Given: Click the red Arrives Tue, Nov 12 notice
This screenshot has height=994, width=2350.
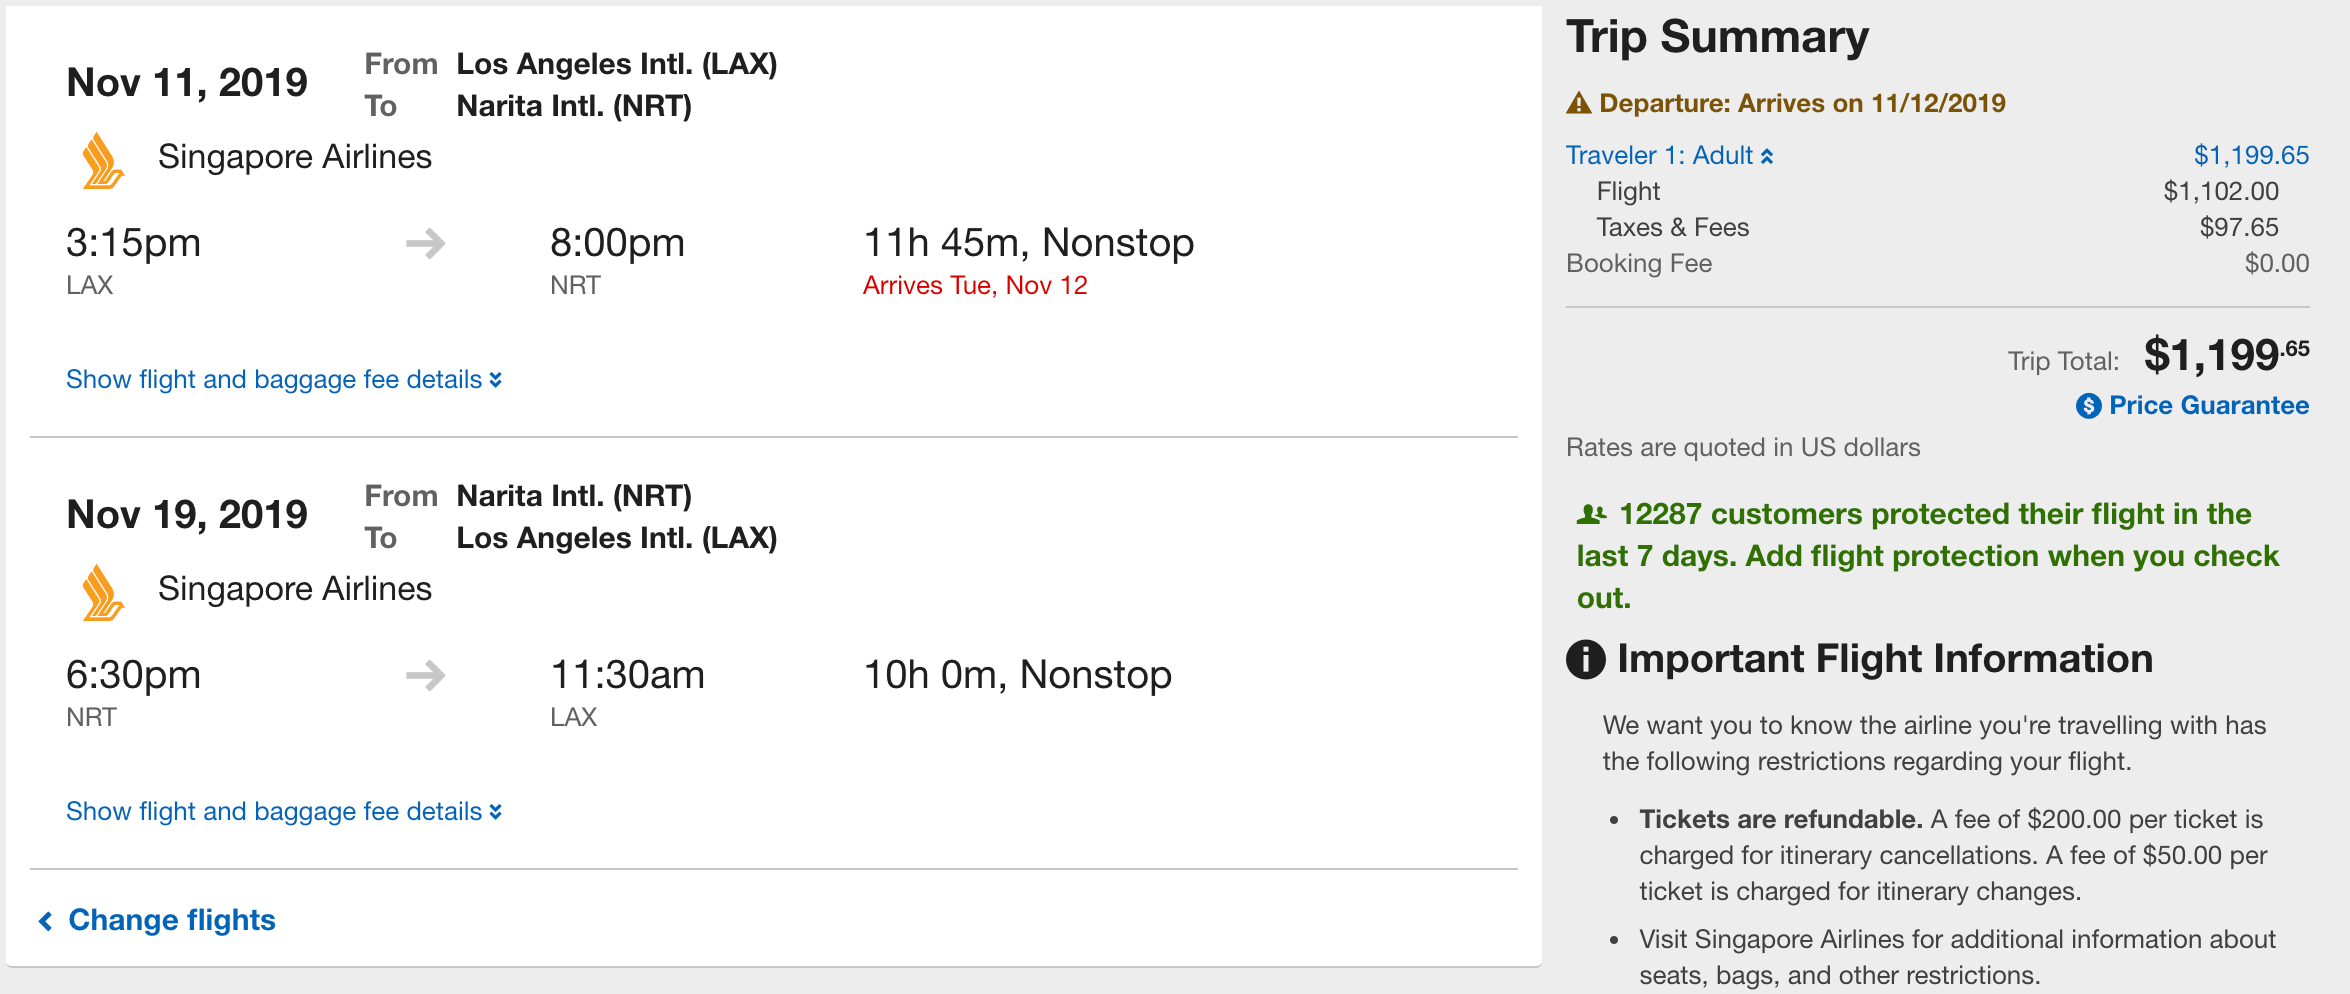Looking at the screenshot, I should pos(975,286).
